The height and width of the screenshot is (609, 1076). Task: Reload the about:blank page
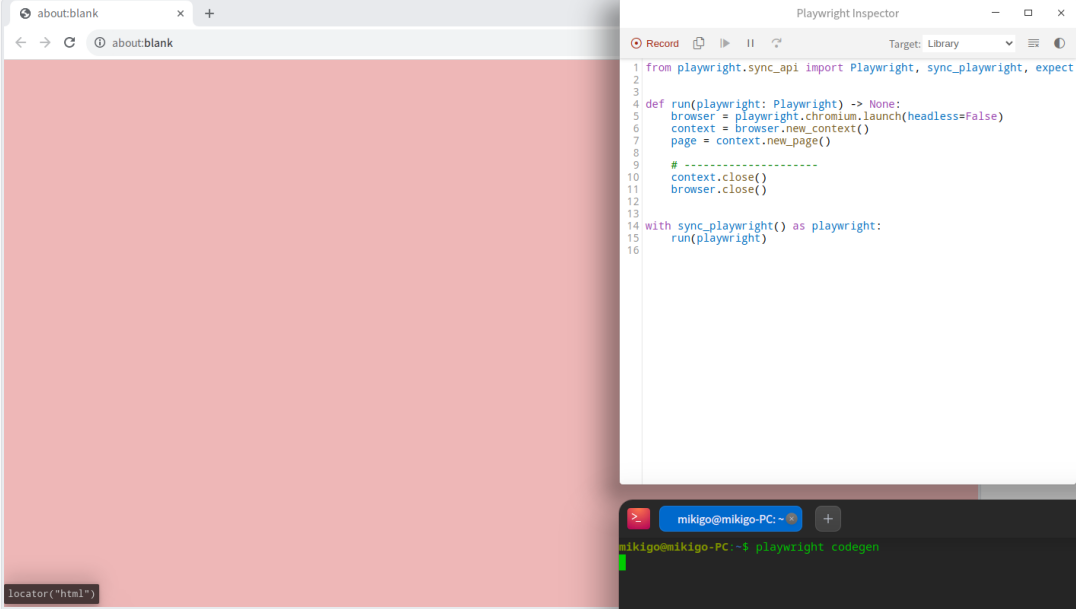pos(69,43)
